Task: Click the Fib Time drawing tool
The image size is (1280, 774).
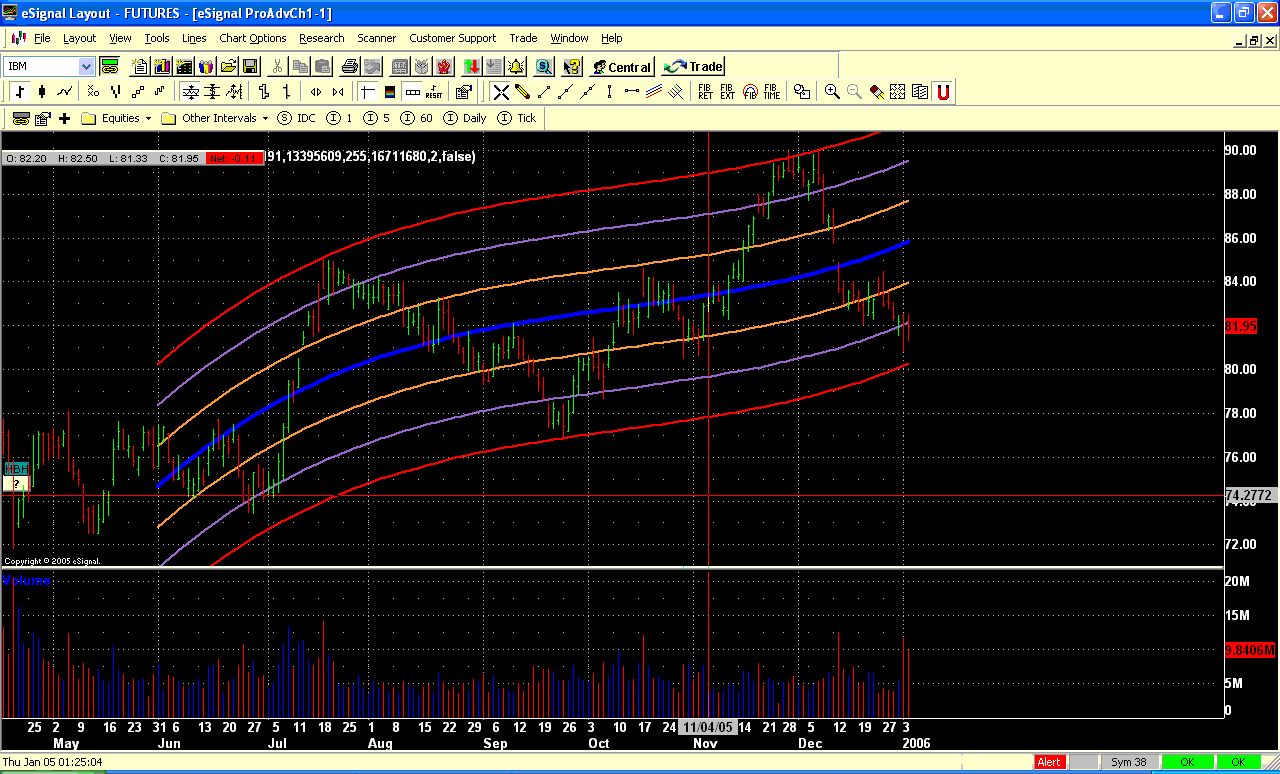Action: pos(772,92)
